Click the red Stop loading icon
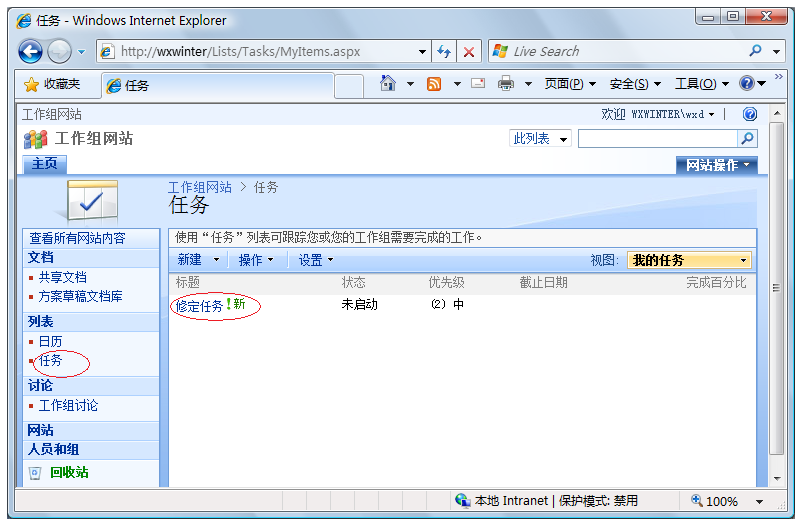The width and height of the screenshot is (806, 529). (468, 51)
